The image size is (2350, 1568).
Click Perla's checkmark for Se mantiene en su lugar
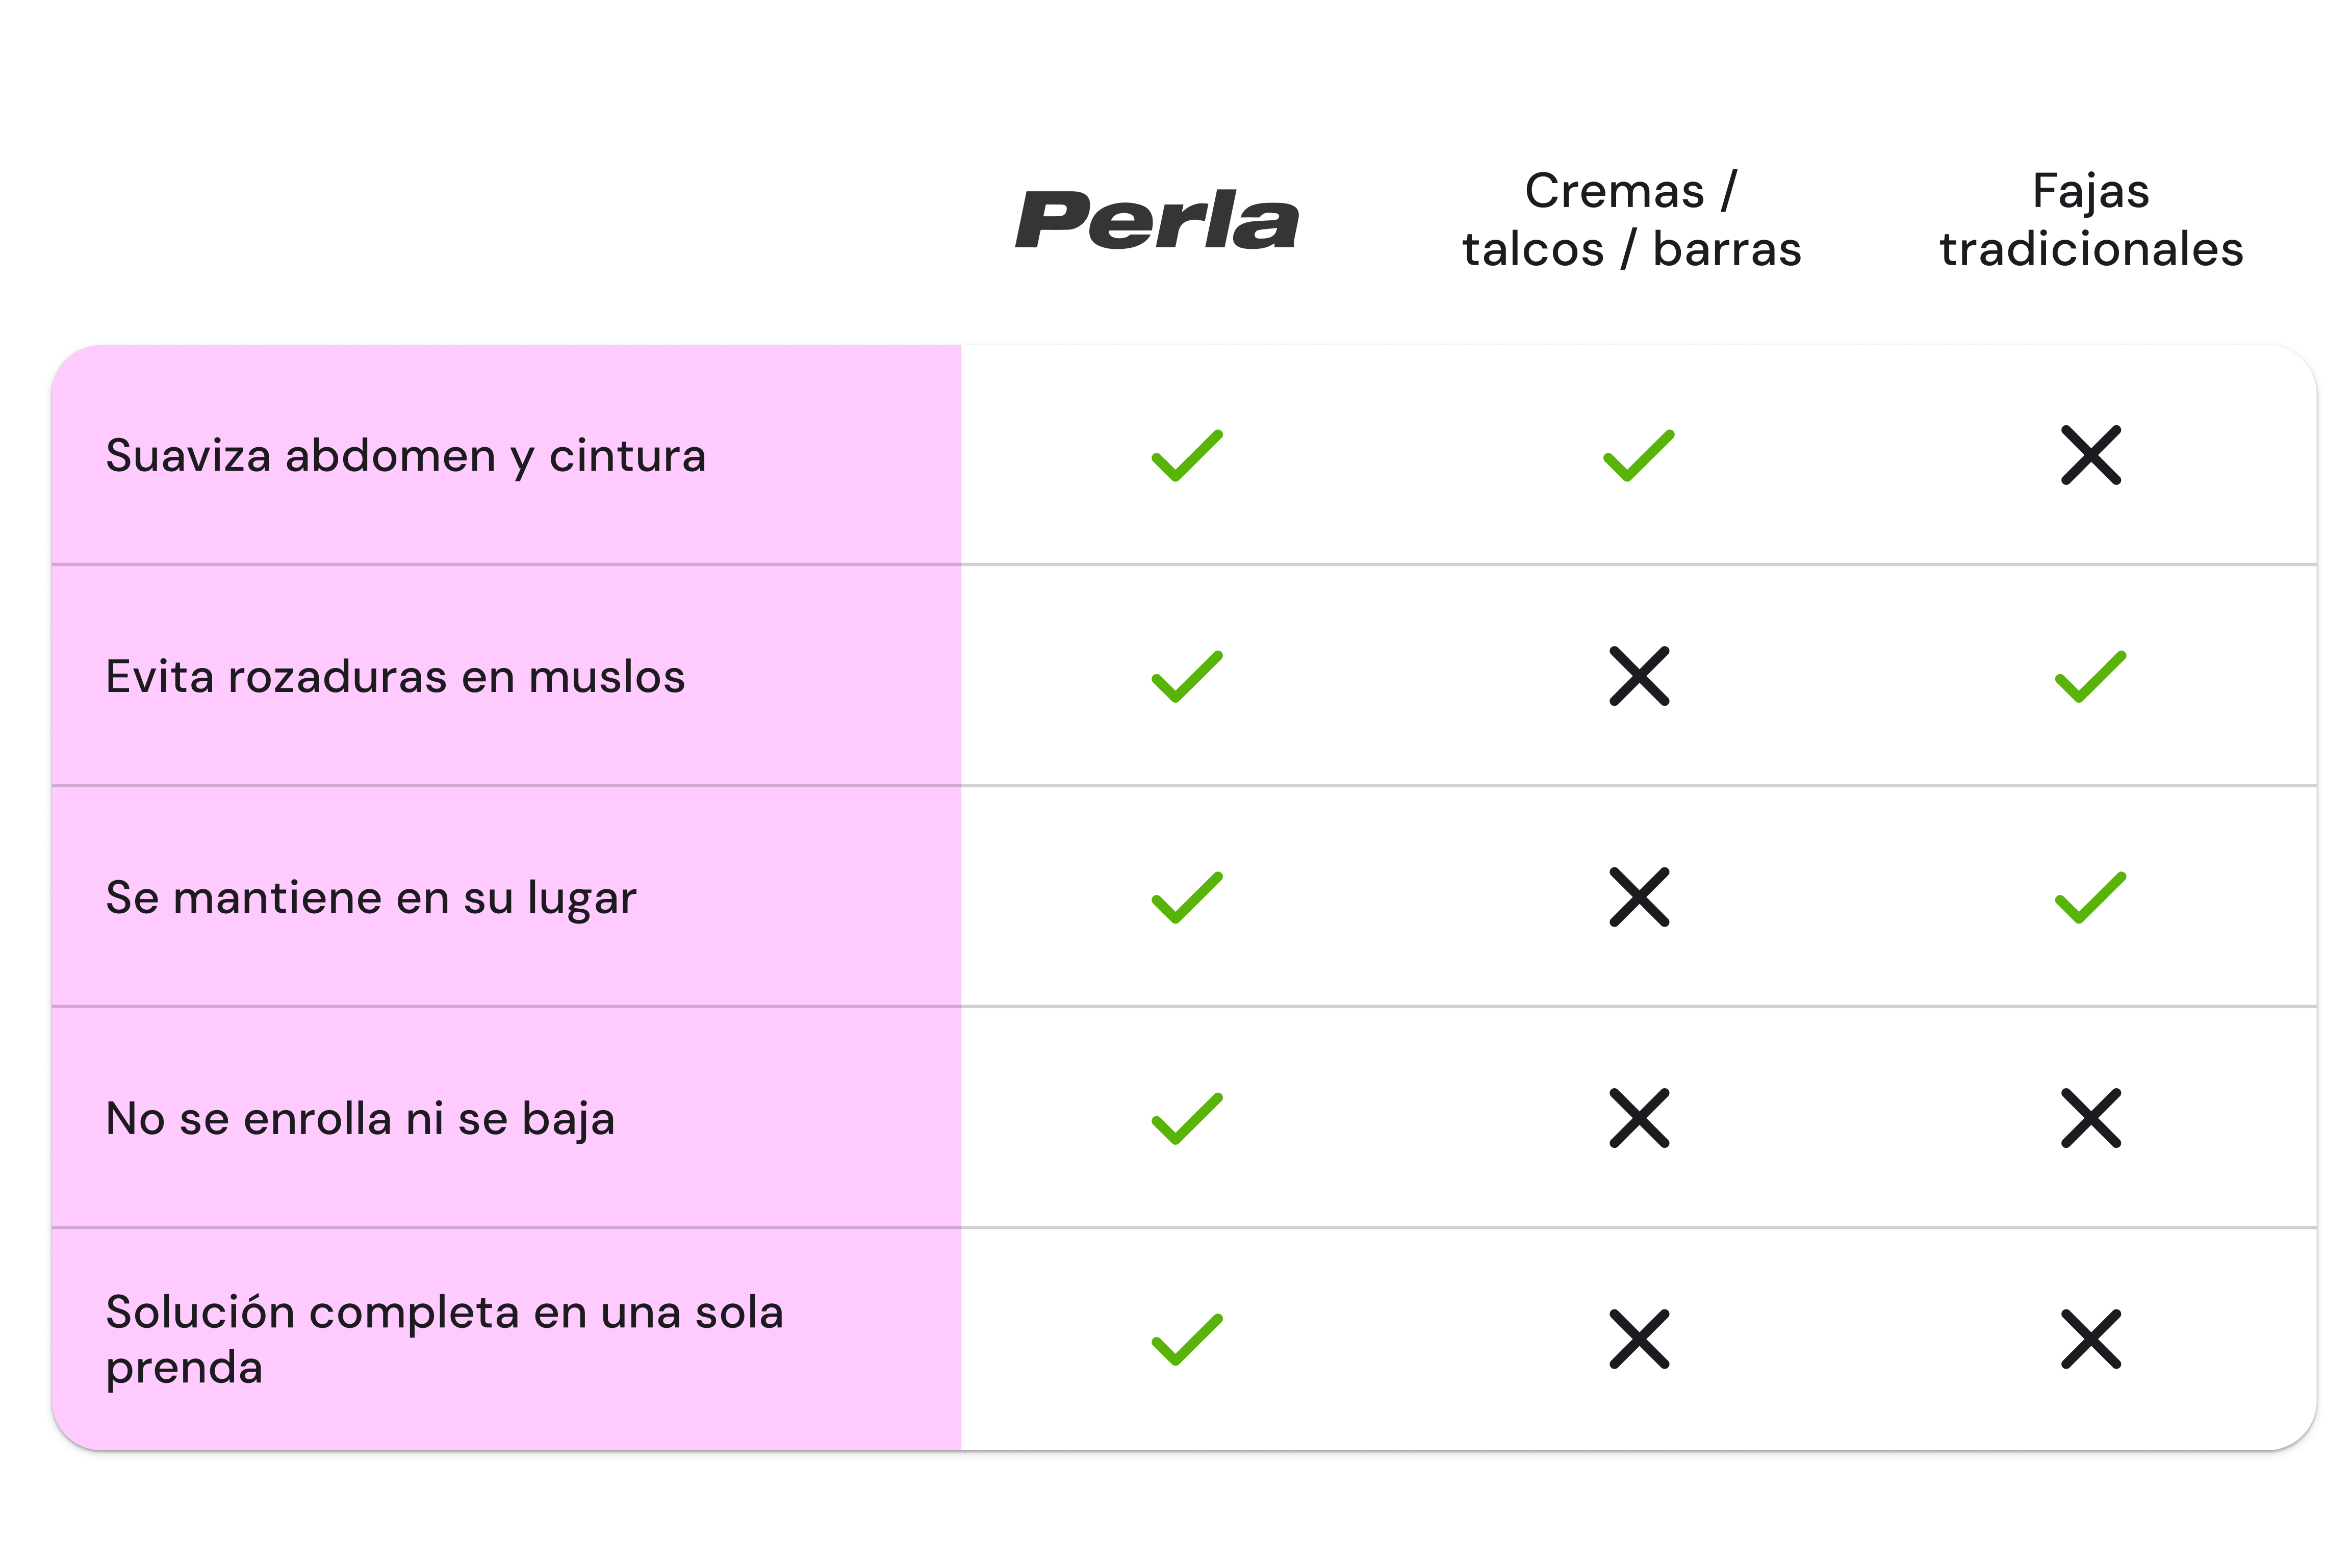[1187, 898]
